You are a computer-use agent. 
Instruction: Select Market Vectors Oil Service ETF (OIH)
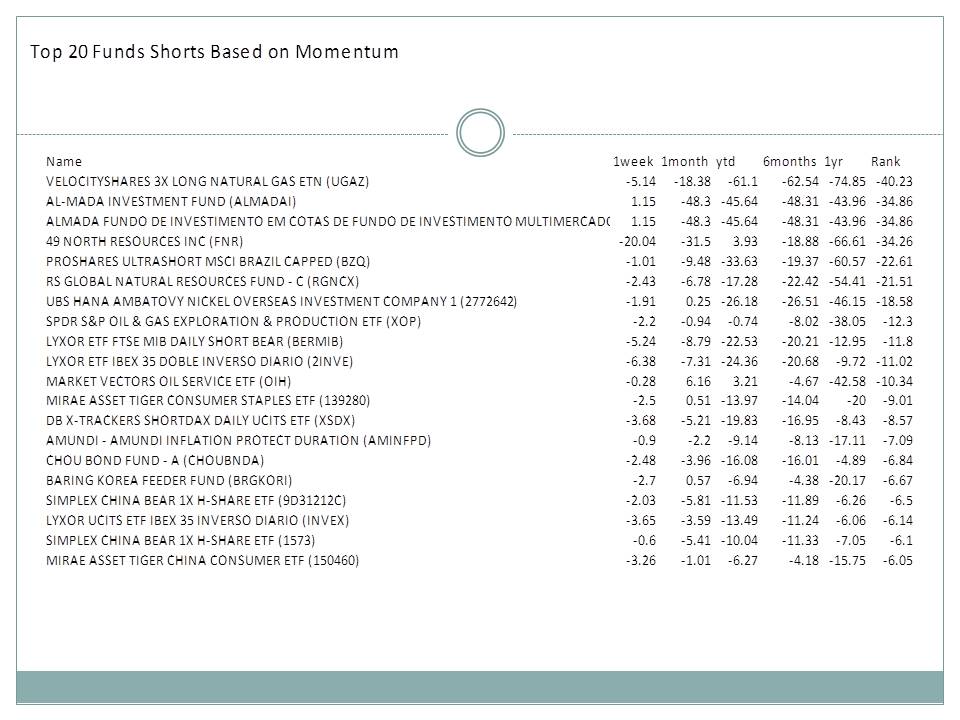(172, 381)
